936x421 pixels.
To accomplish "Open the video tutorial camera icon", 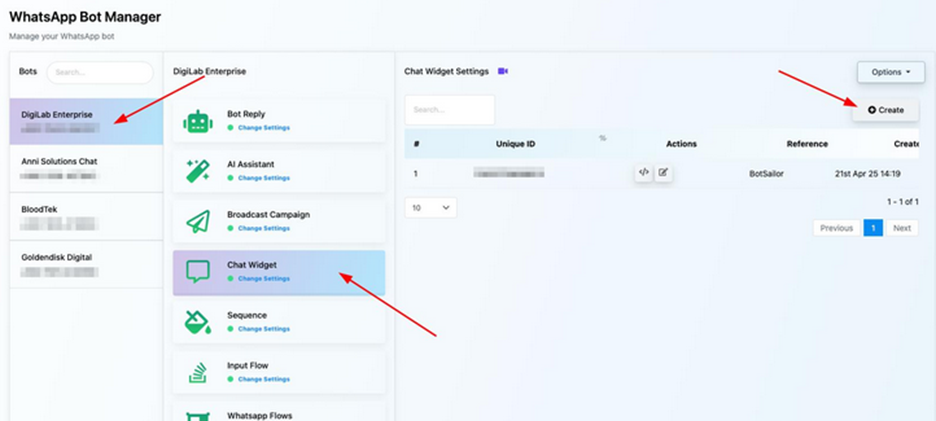I will click(503, 72).
